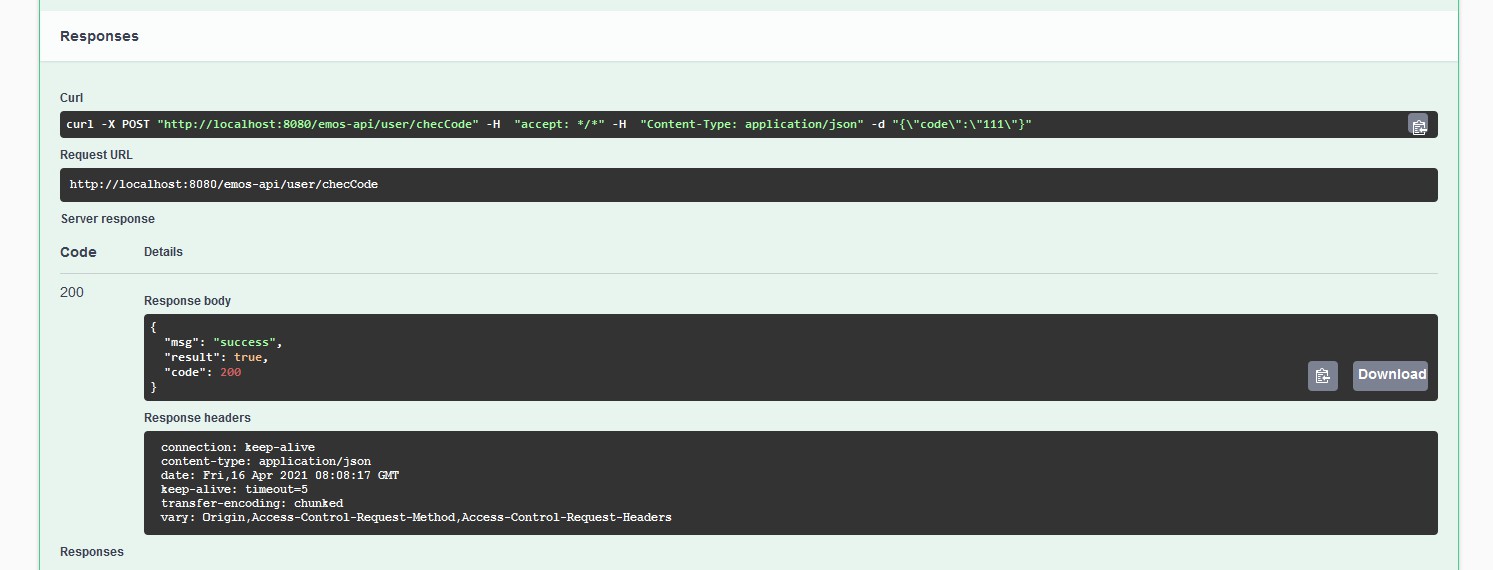Click the "msg": "success" line

223,343
